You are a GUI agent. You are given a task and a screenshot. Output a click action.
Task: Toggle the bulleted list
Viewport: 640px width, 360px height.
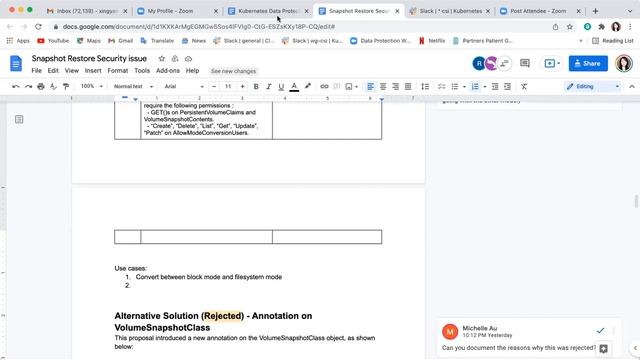coord(455,87)
